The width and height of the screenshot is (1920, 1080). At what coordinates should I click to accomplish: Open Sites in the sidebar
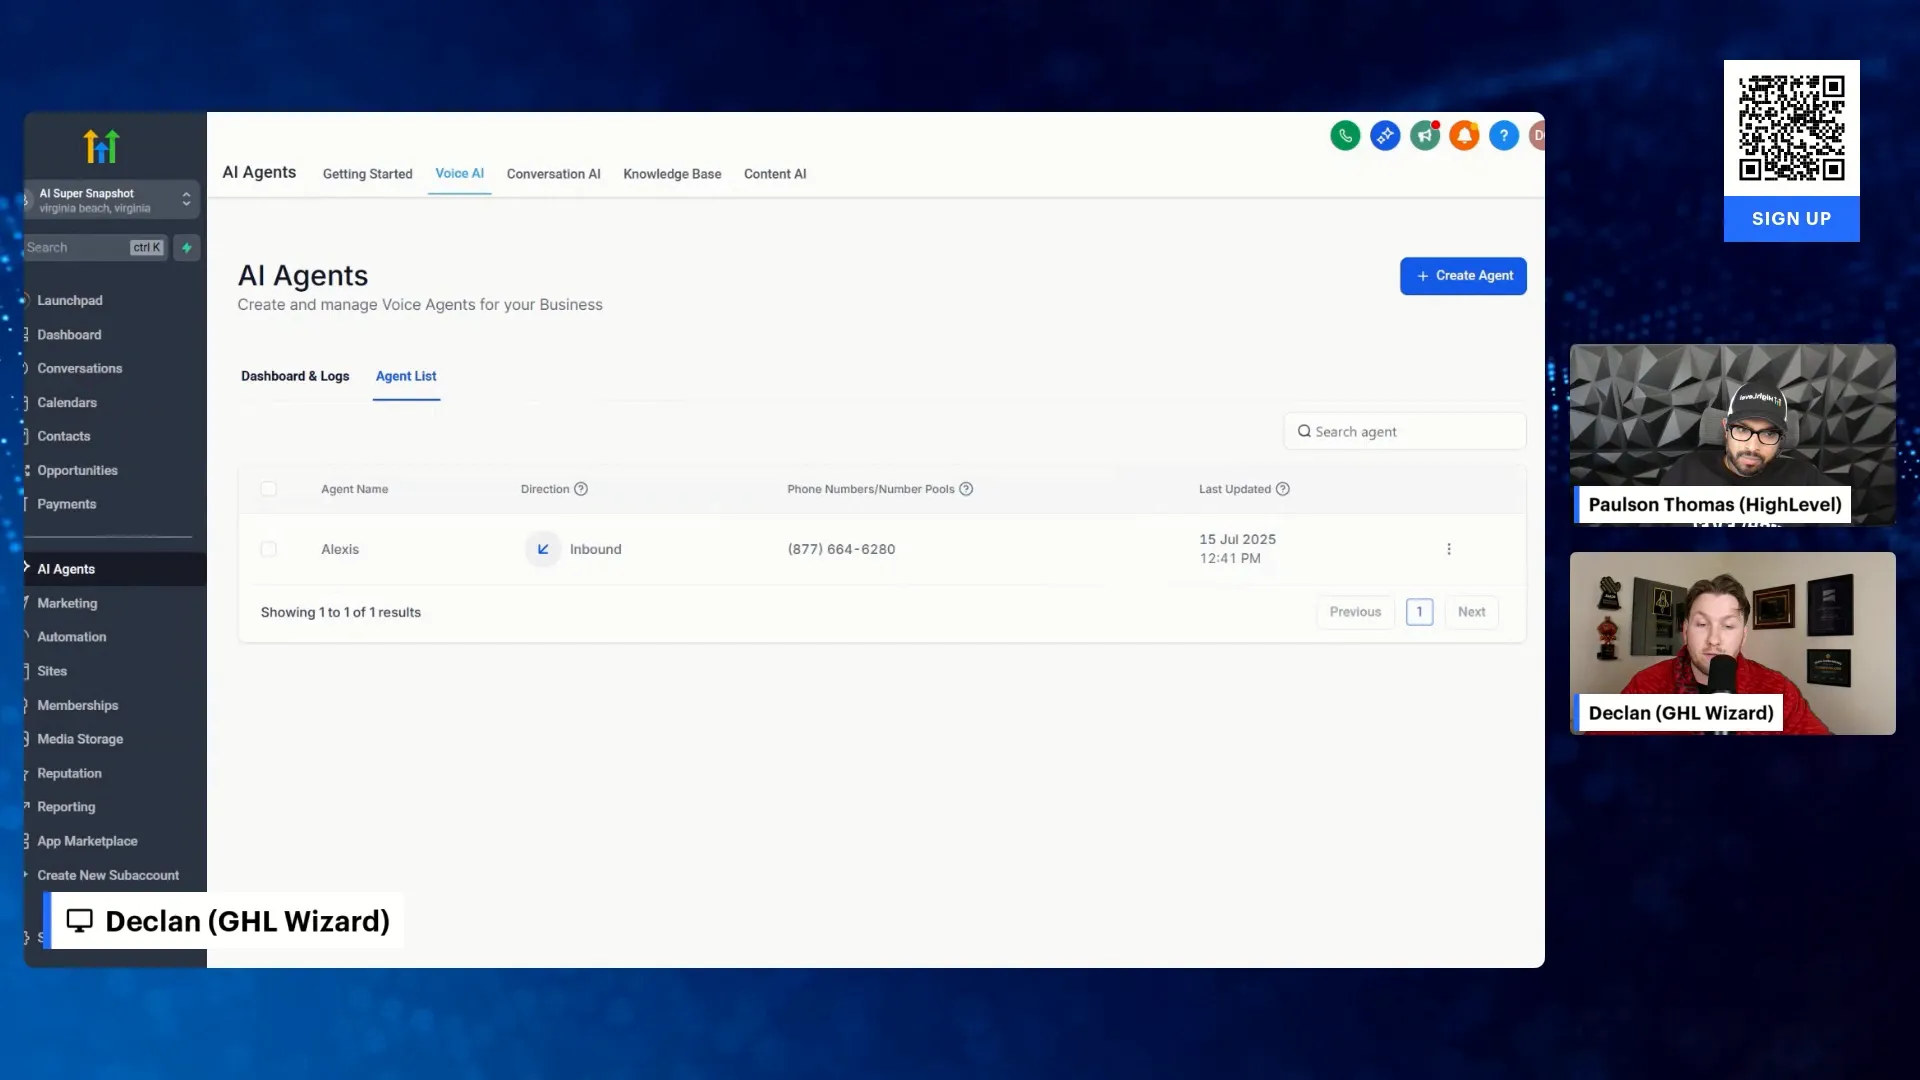click(52, 672)
